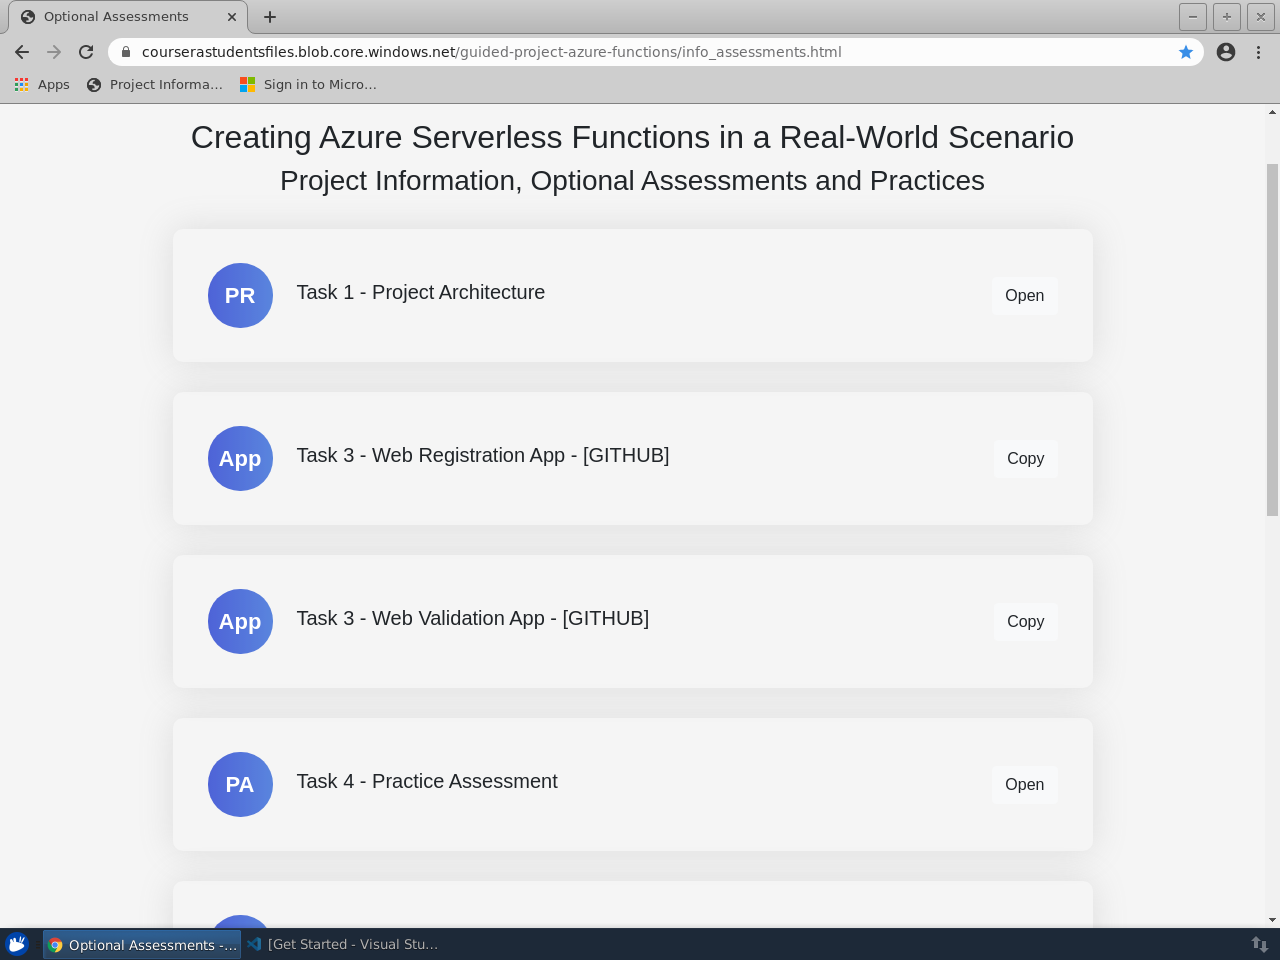Image resolution: width=1280 pixels, height=960 pixels.
Task: Open the Chrome profile avatar
Action: click(x=1226, y=52)
